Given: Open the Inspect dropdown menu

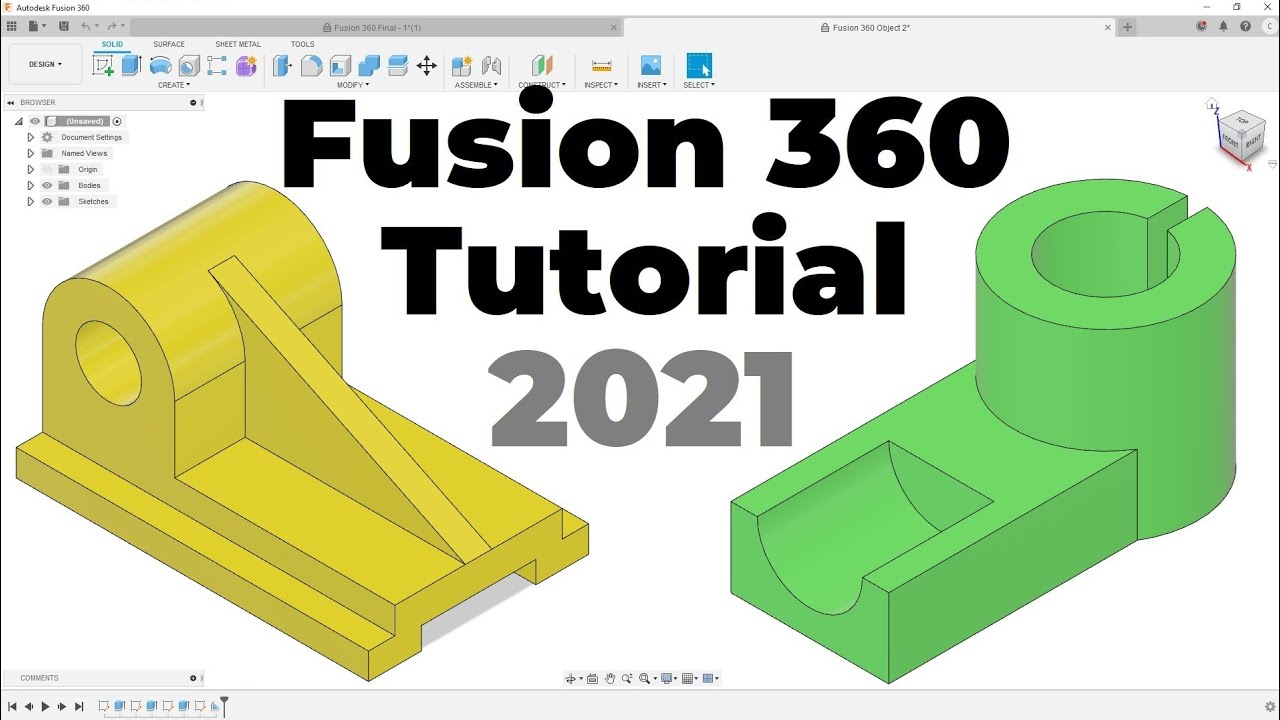Looking at the screenshot, I should pyautogui.click(x=601, y=85).
